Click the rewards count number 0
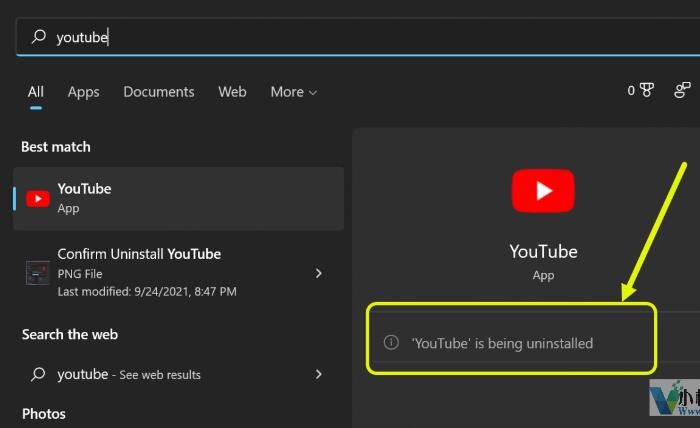 631,91
